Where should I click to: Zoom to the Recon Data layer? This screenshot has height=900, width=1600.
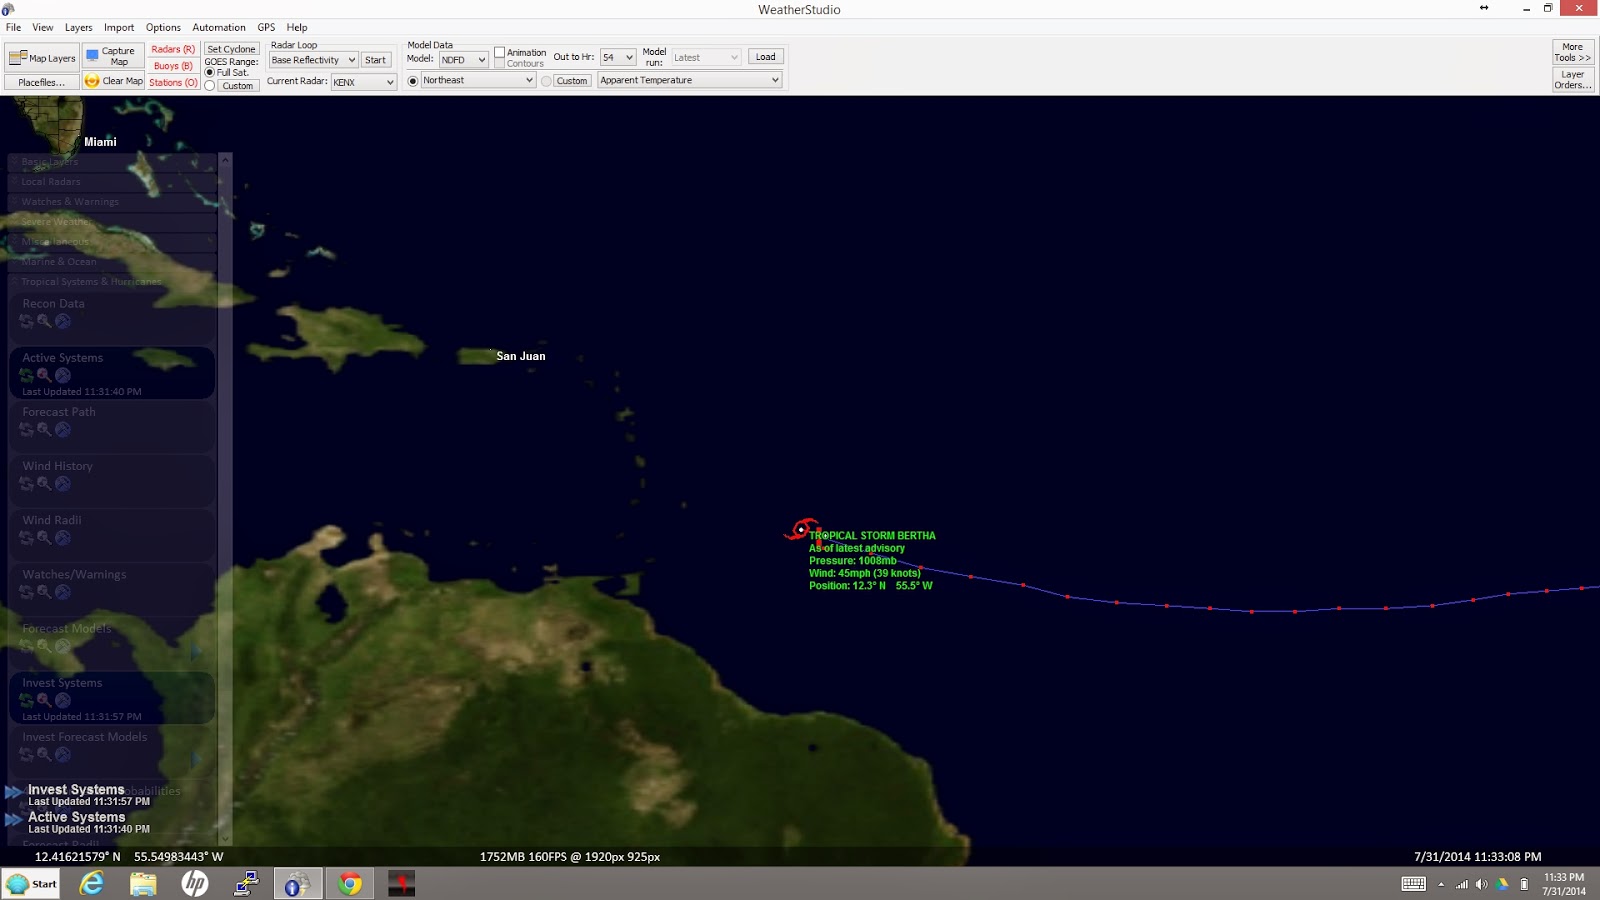point(44,321)
